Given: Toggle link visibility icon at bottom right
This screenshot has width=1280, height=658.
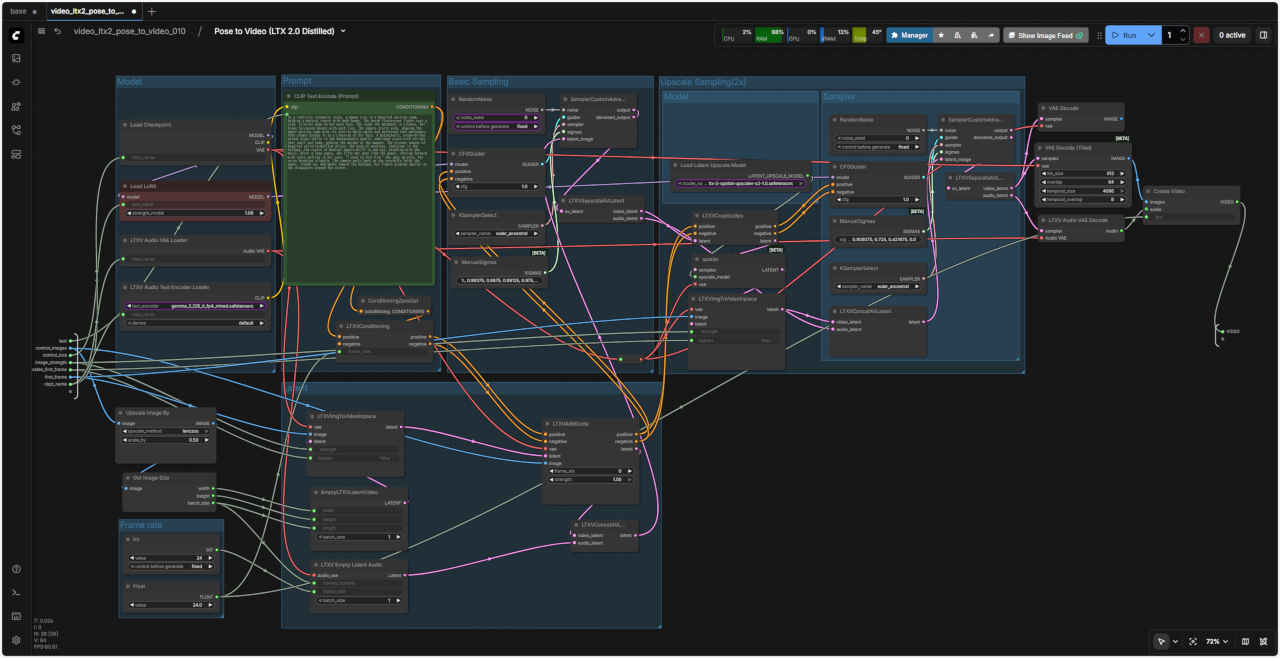Looking at the screenshot, I should pos(1262,641).
